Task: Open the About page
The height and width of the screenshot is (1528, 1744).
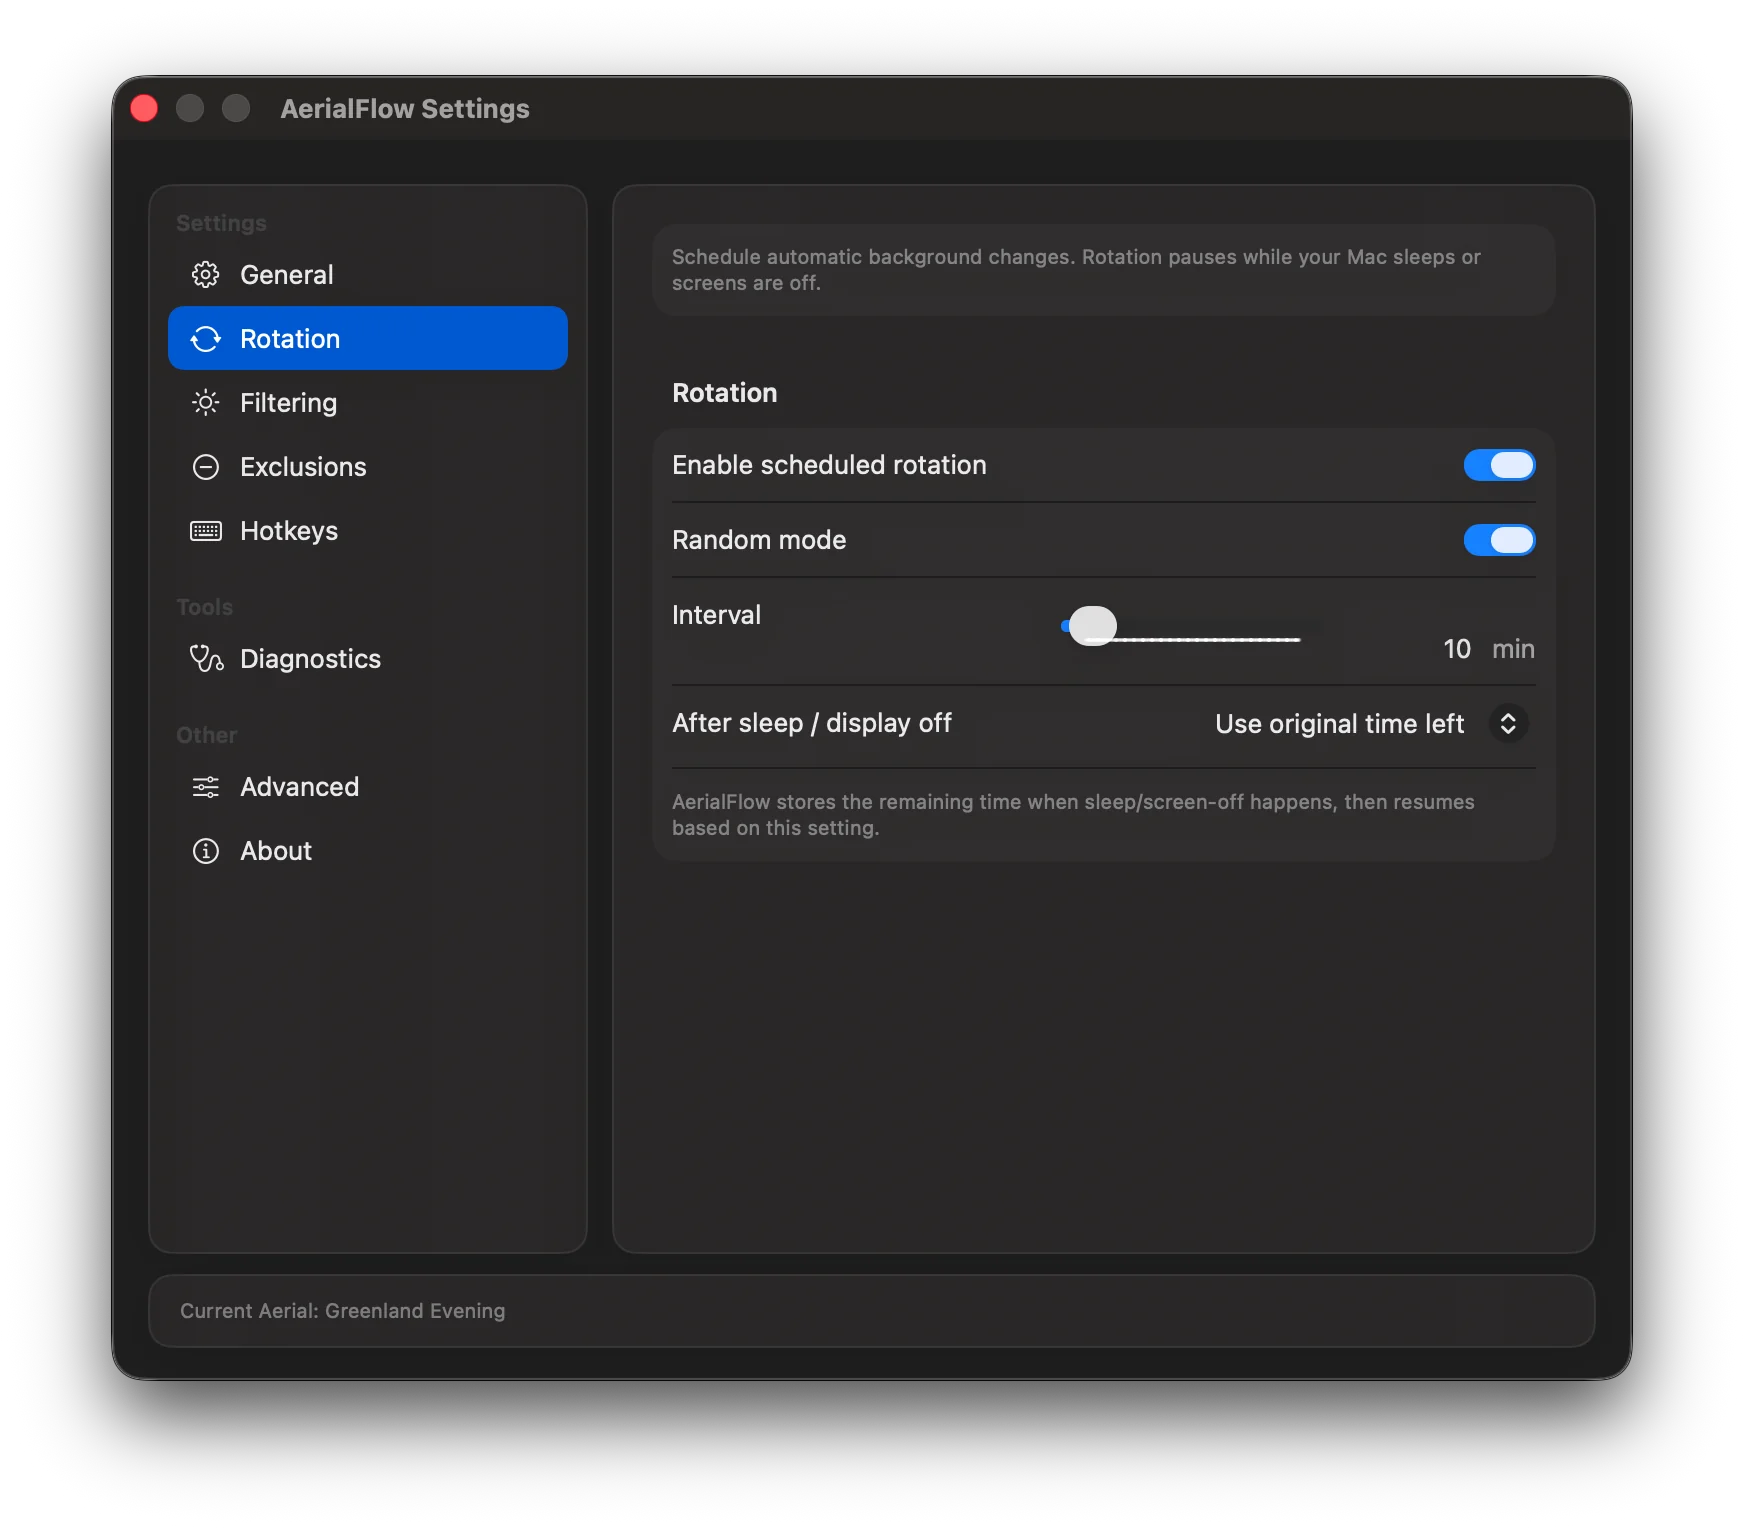Action: [x=275, y=851]
